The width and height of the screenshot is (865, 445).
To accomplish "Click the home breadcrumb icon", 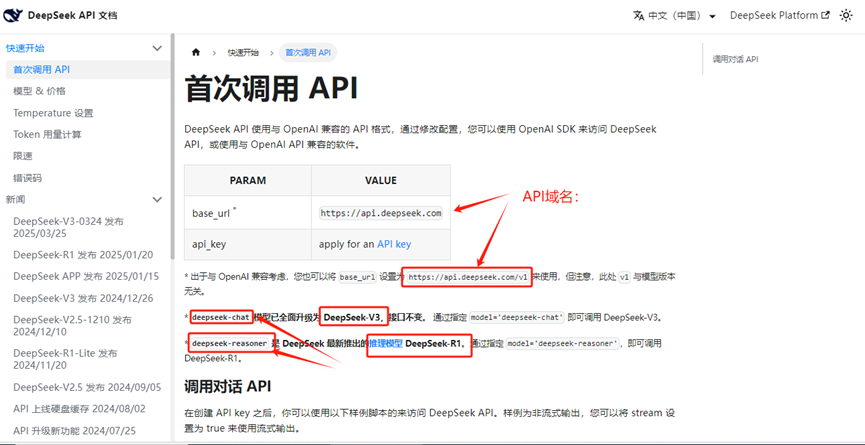I will pos(195,52).
